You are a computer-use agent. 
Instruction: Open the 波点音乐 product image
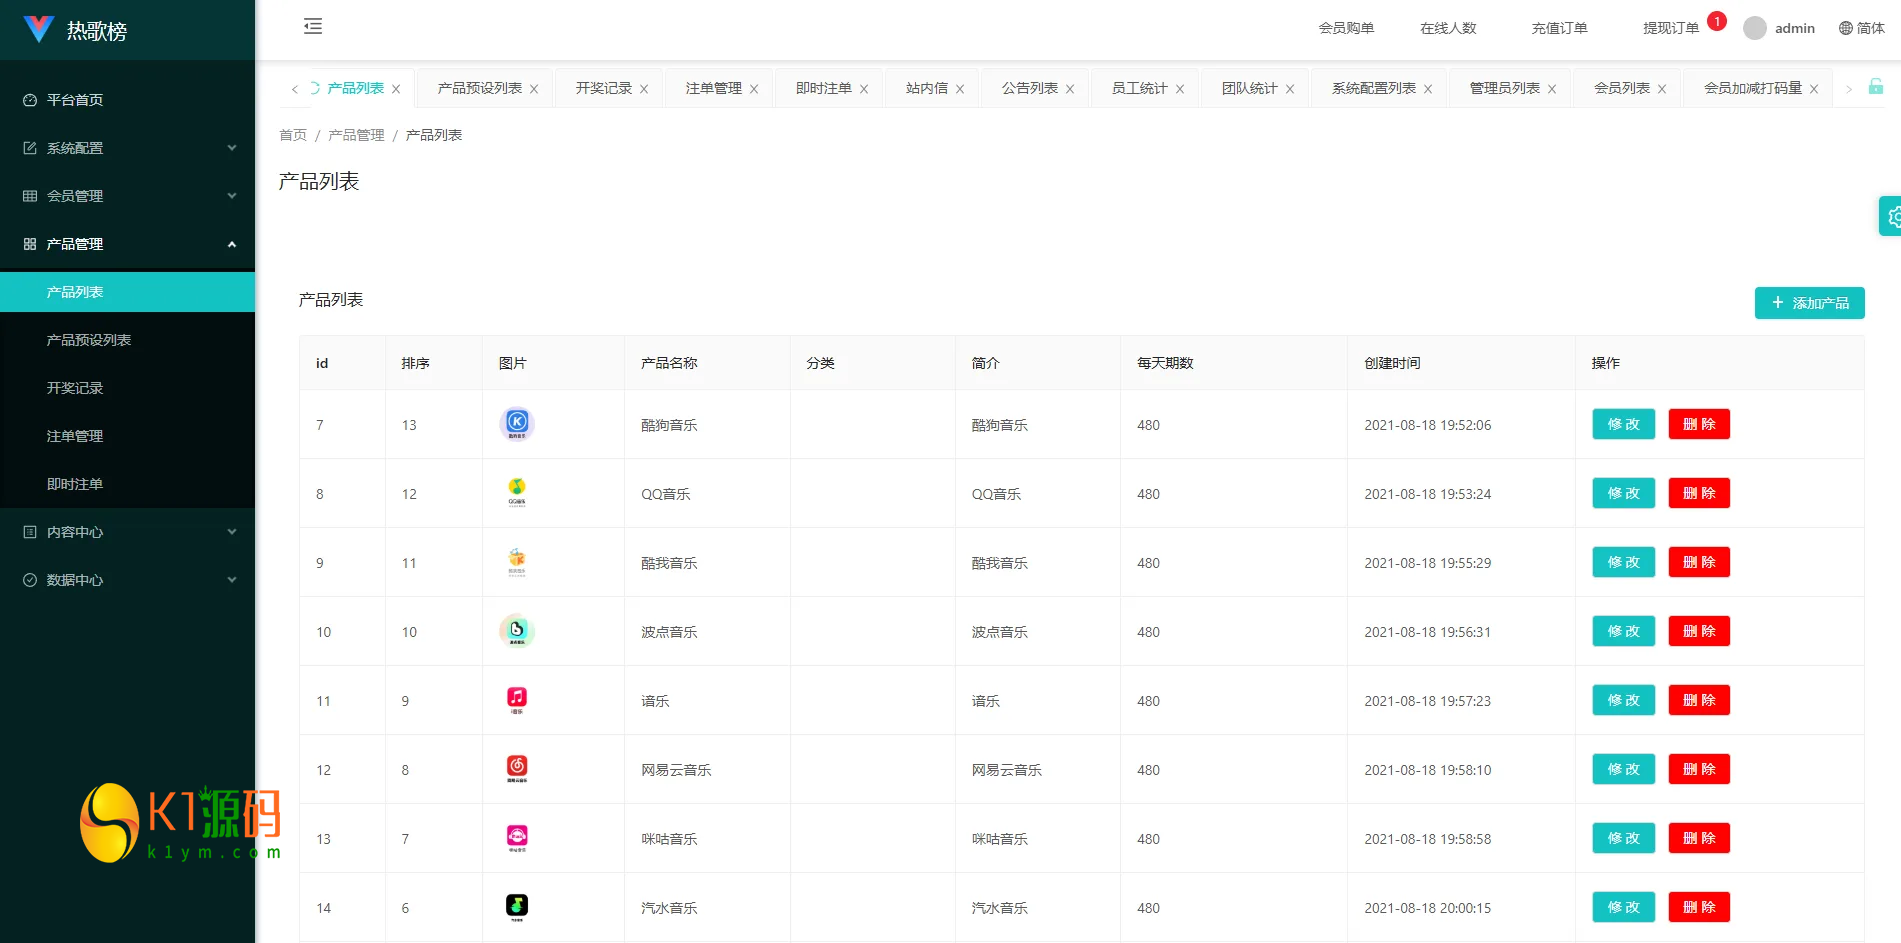click(517, 631)
